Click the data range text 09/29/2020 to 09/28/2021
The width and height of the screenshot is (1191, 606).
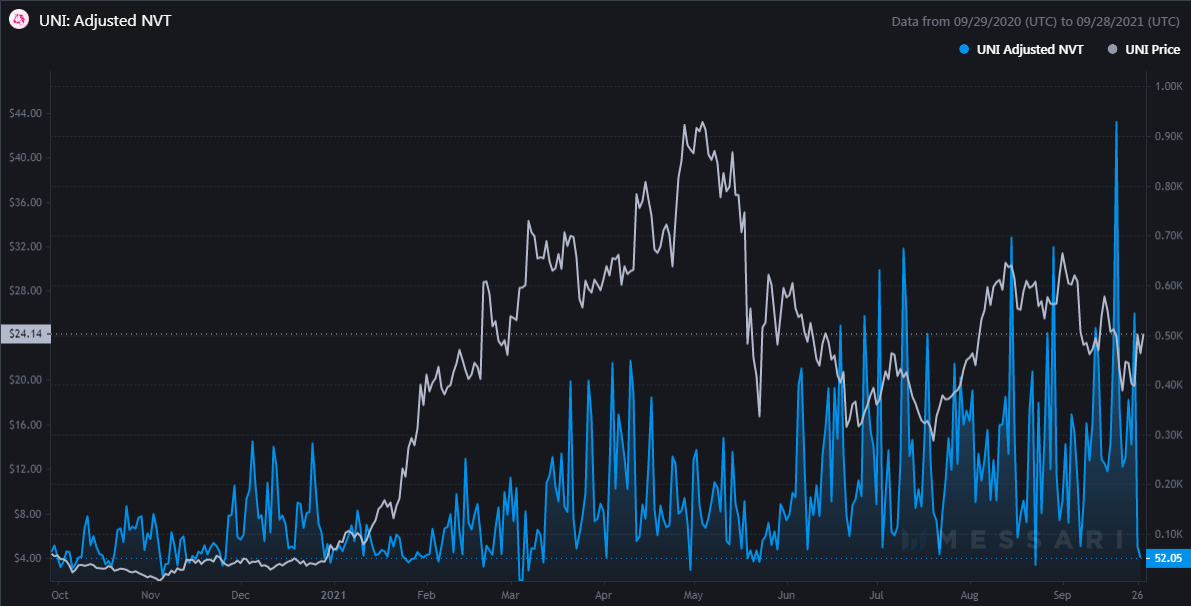1036,21
